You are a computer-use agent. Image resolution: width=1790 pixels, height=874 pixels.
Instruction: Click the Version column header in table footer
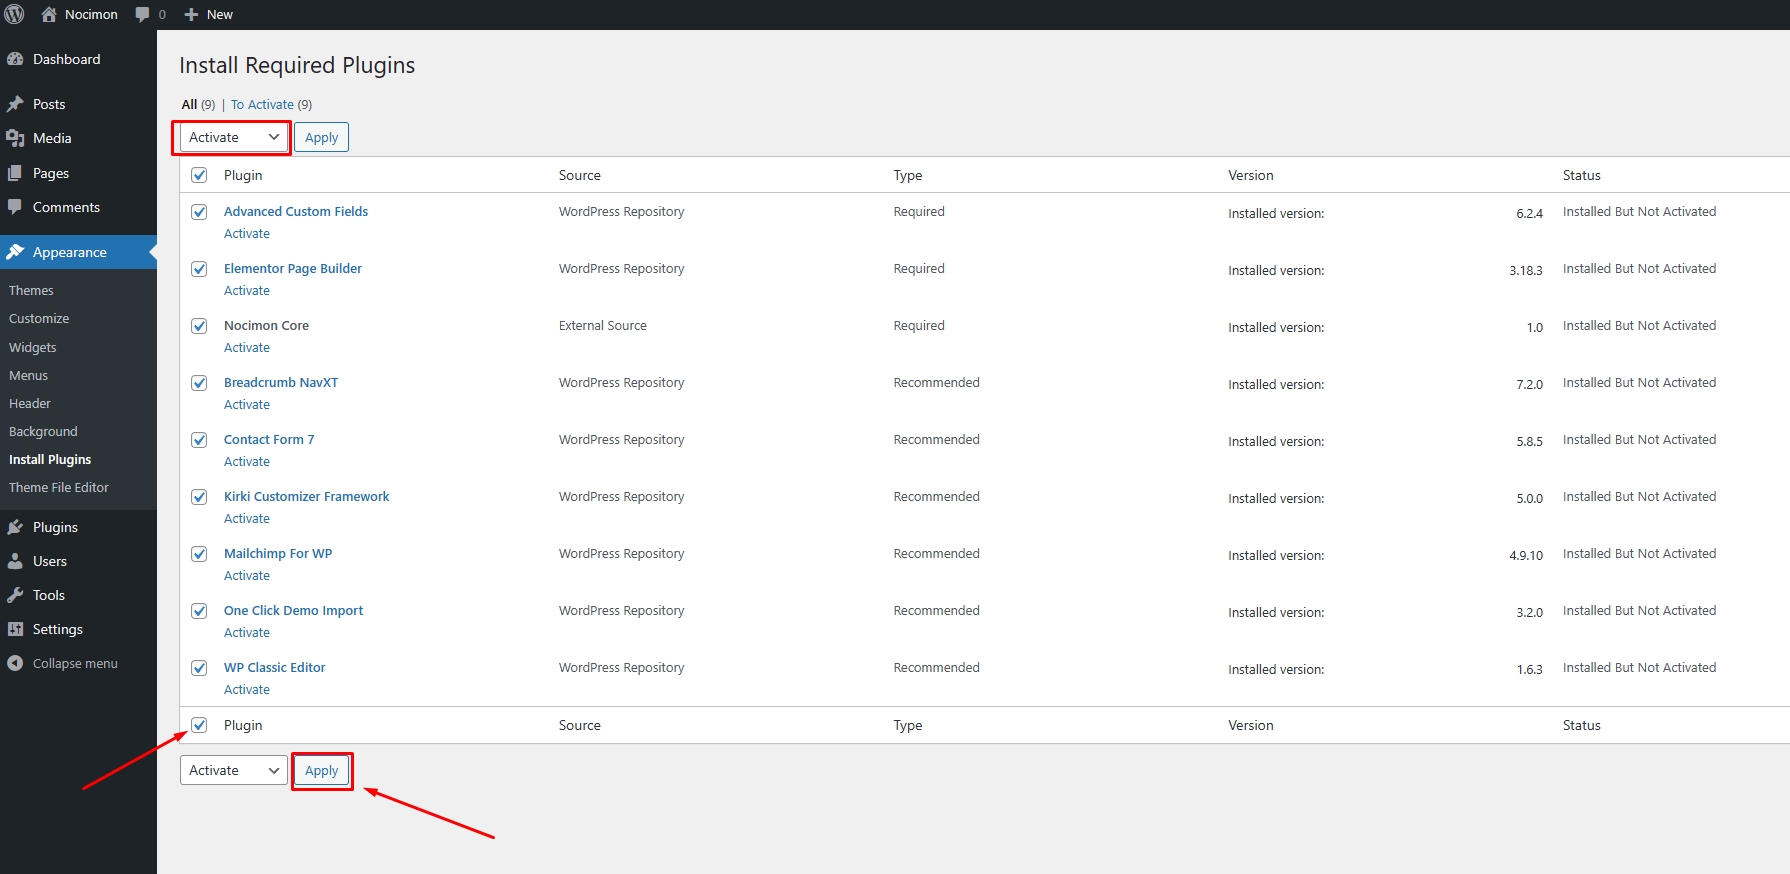(1251, 725)
